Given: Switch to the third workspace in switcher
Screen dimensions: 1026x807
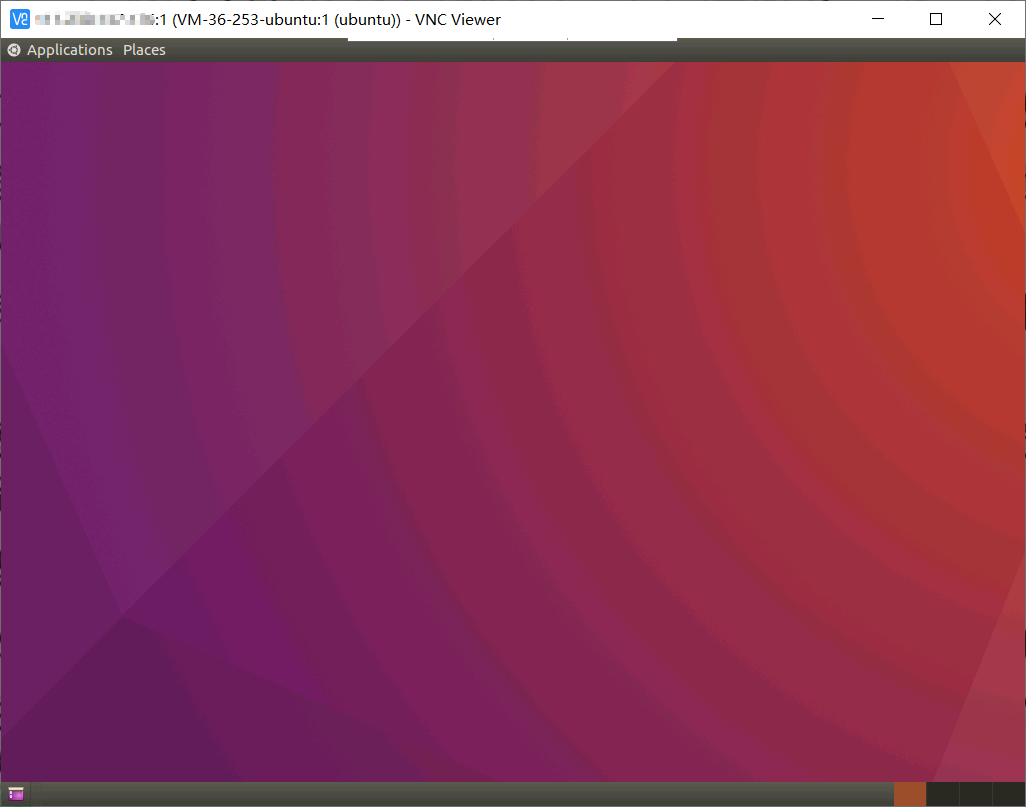Looking at the screenshot, I should (974, 794).
